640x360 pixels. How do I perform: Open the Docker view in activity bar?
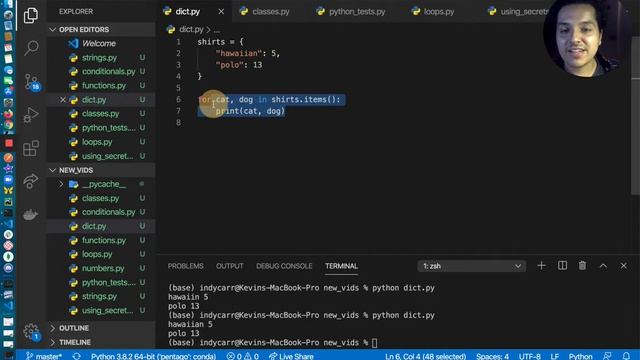(x=31, y=214)
